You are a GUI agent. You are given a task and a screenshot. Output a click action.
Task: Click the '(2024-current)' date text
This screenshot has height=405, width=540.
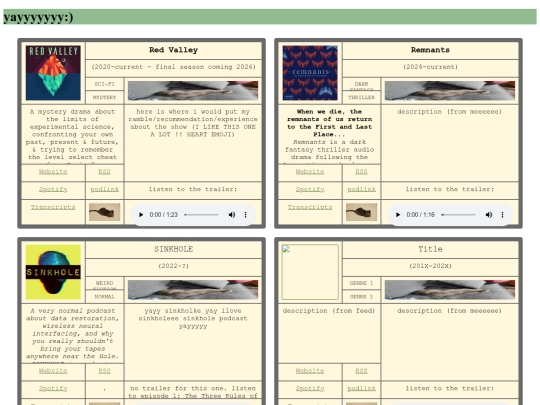pyautogui.click(x=430, y=67)
